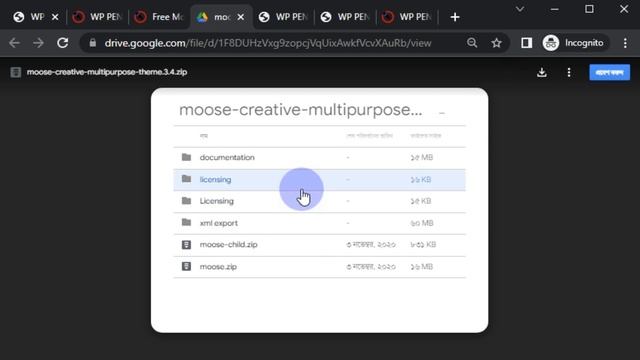
Task: Open the capitalized Licensing folder
Action: coord(320,201)
